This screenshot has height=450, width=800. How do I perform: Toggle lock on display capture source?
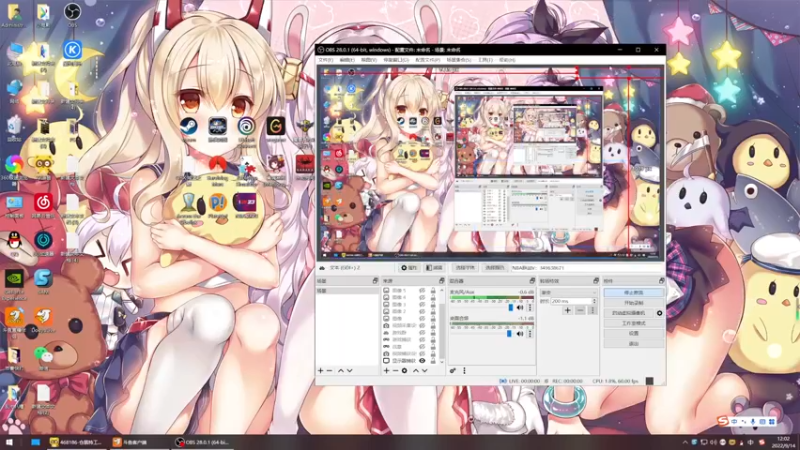pyautogui.click(x=433, y=361)
